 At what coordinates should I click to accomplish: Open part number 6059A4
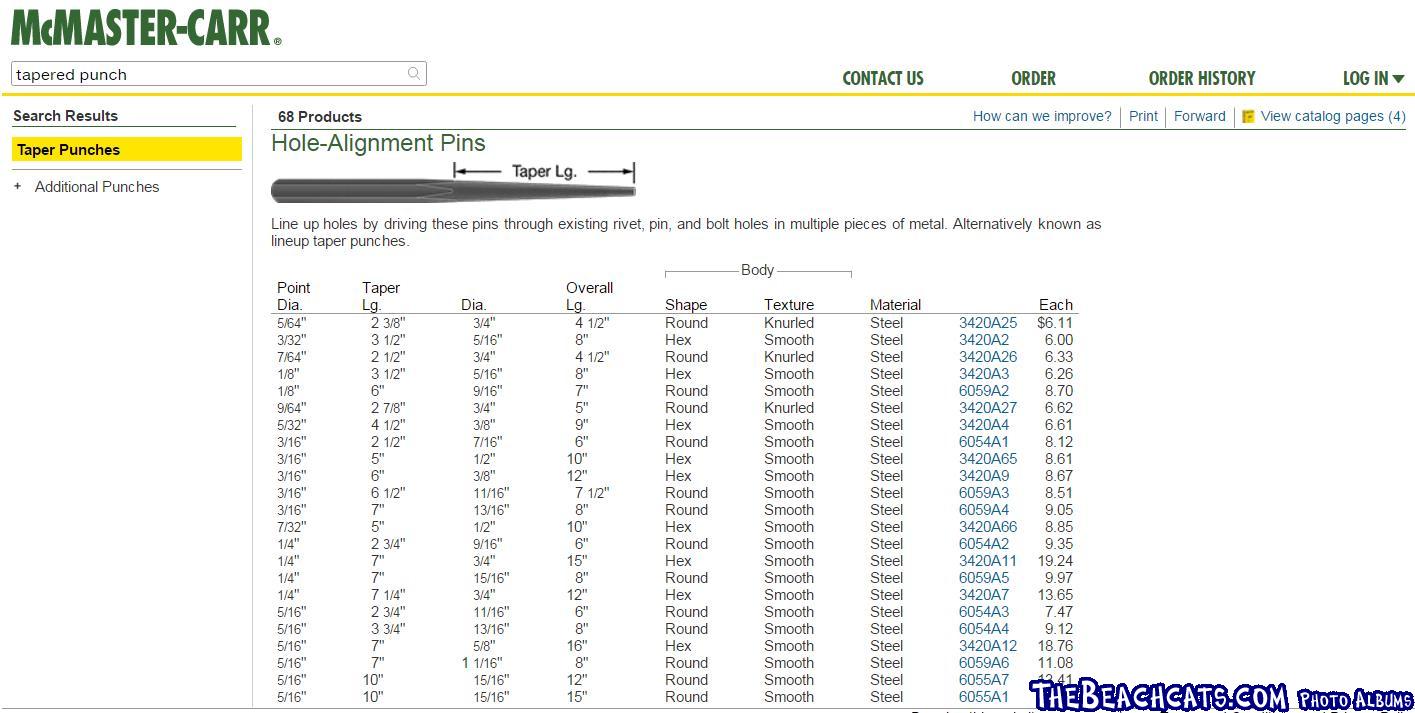[x=984, y=510]
